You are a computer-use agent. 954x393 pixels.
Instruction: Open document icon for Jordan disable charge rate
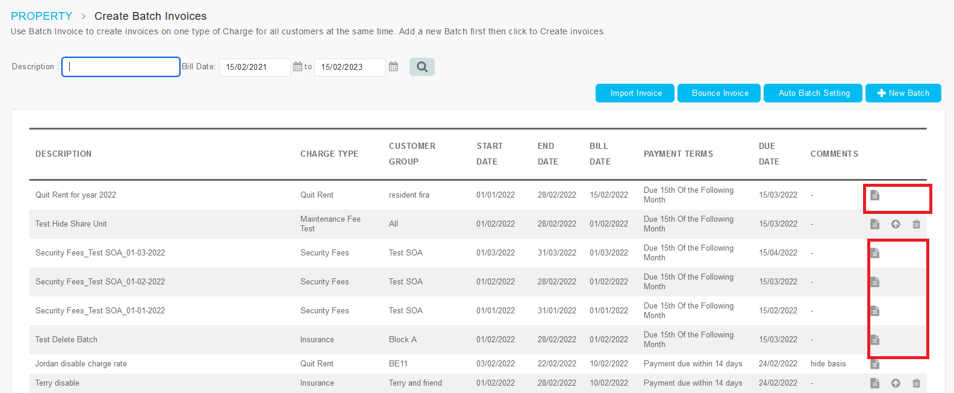click(x=874, y=364)
